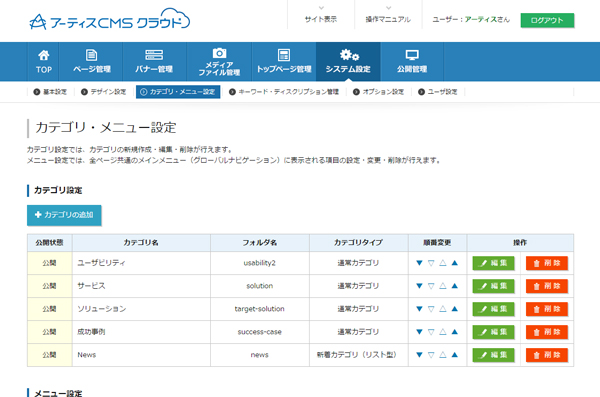The width and height of the screenshot is (600, 397).
Task: Delete the ユーザビリティ category
Action: 547,263
